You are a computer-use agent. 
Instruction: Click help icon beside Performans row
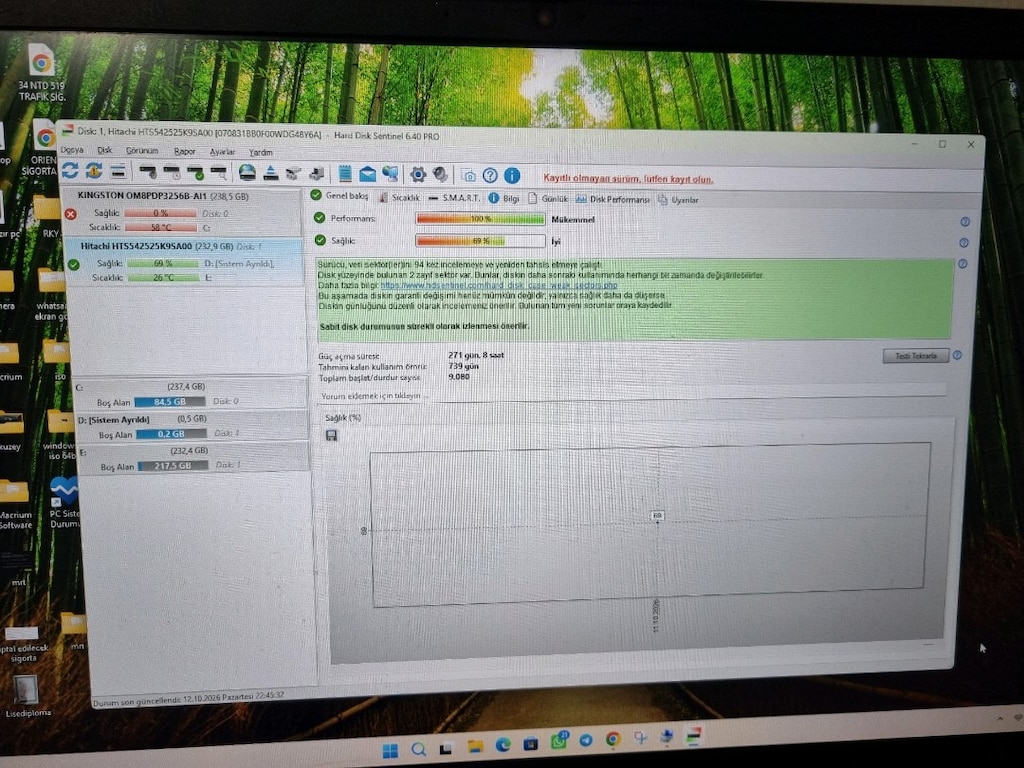click(x=965, y=222)
